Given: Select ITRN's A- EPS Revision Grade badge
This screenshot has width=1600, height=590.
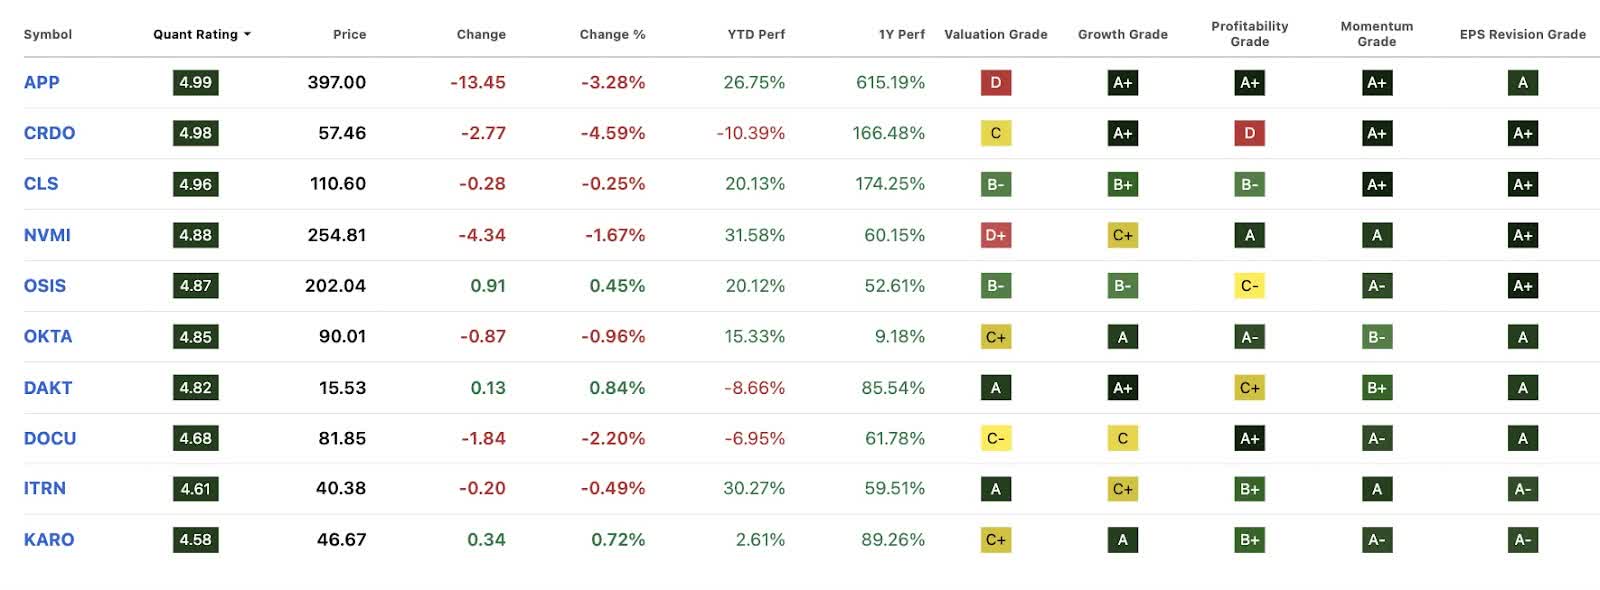Looking at the screenshot, I should [x=1522, y=488].
